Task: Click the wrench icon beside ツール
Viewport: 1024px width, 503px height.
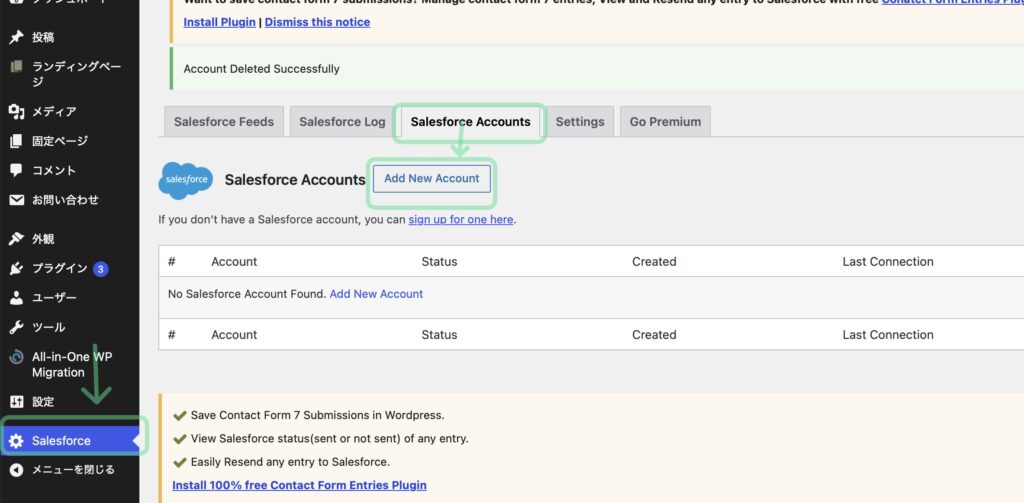Action: pyautogui.click(x=16, y=327)
